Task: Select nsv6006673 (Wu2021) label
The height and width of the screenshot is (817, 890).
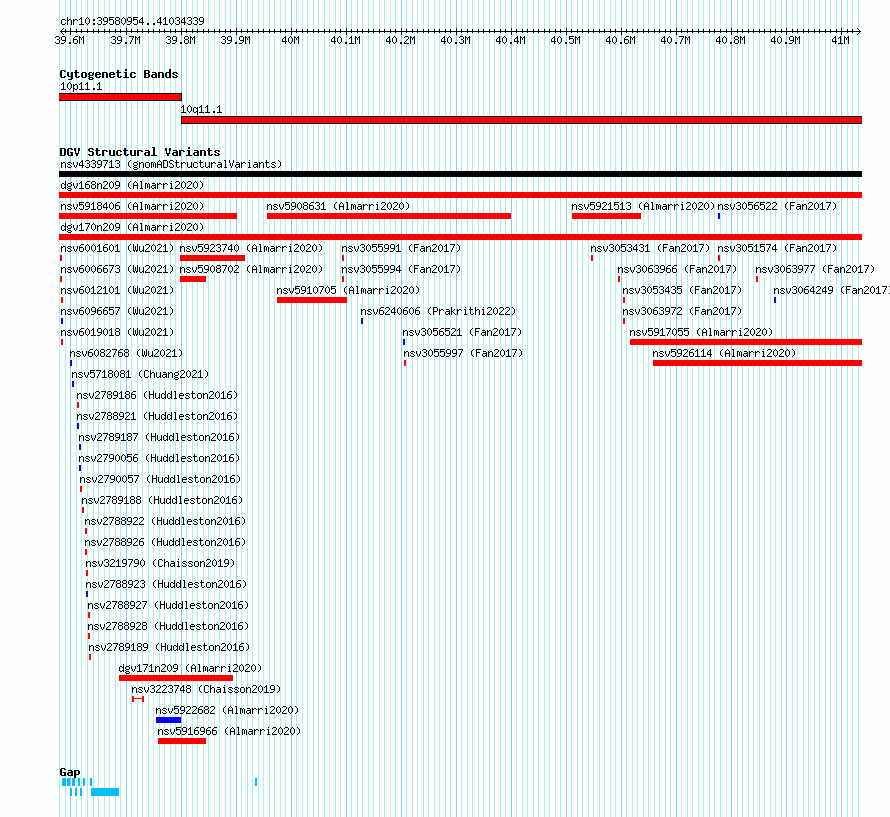Action: [117, 269]
